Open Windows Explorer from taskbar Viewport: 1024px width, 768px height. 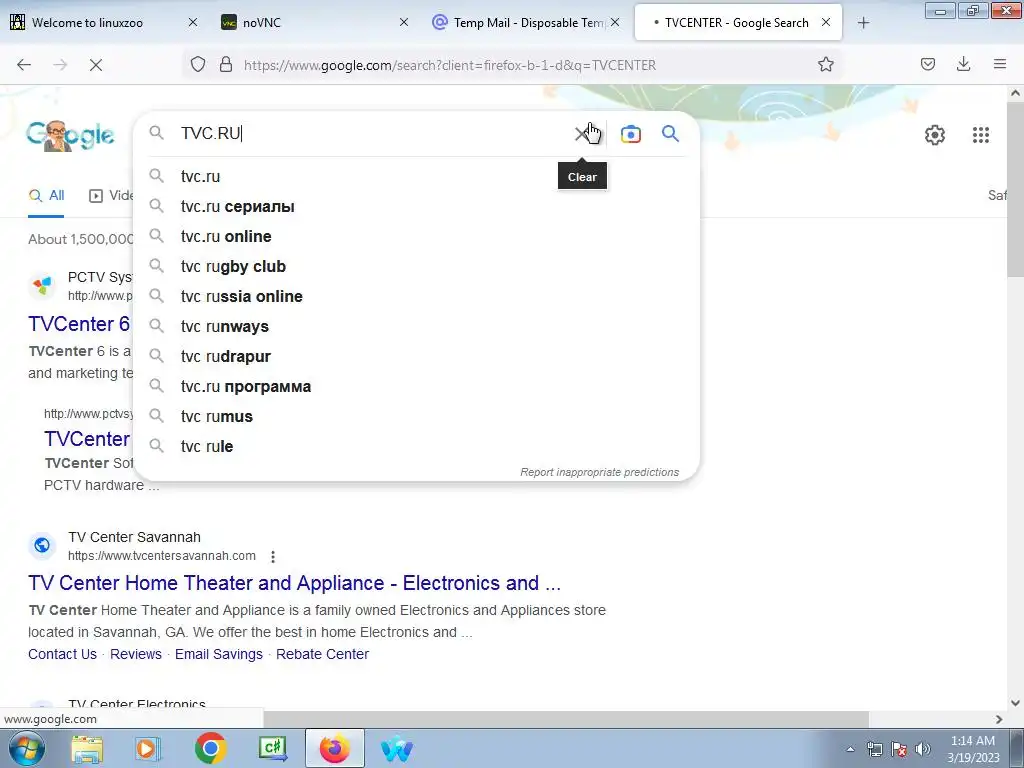[87, 748]
